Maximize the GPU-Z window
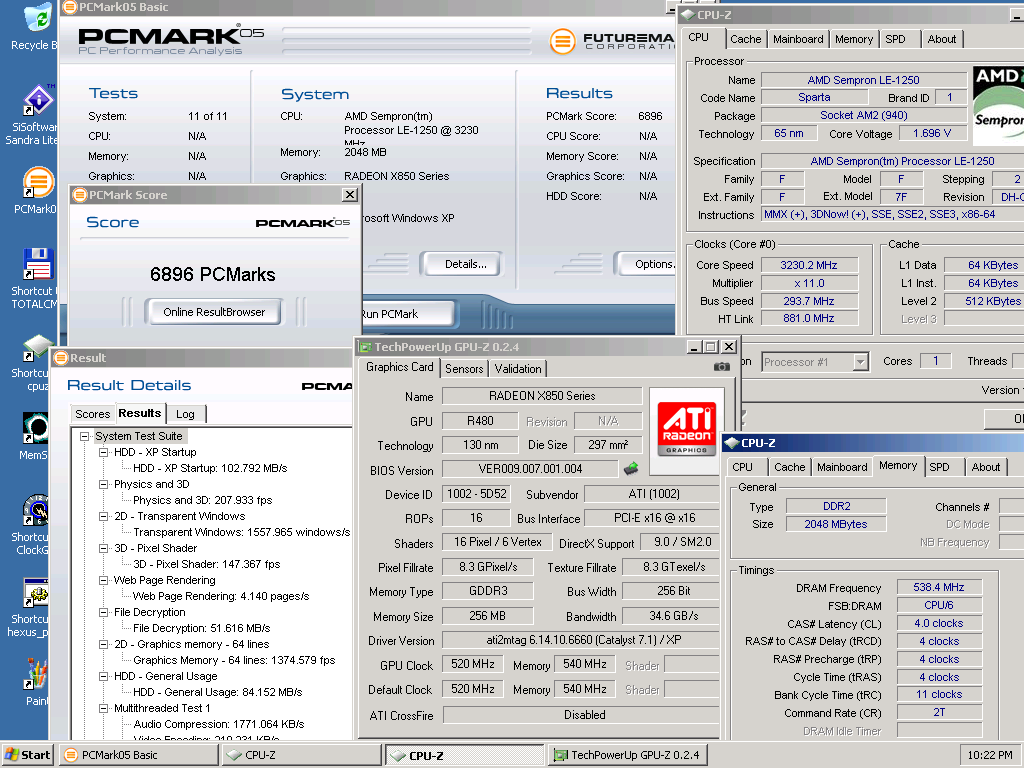 (x=711, y=347)
